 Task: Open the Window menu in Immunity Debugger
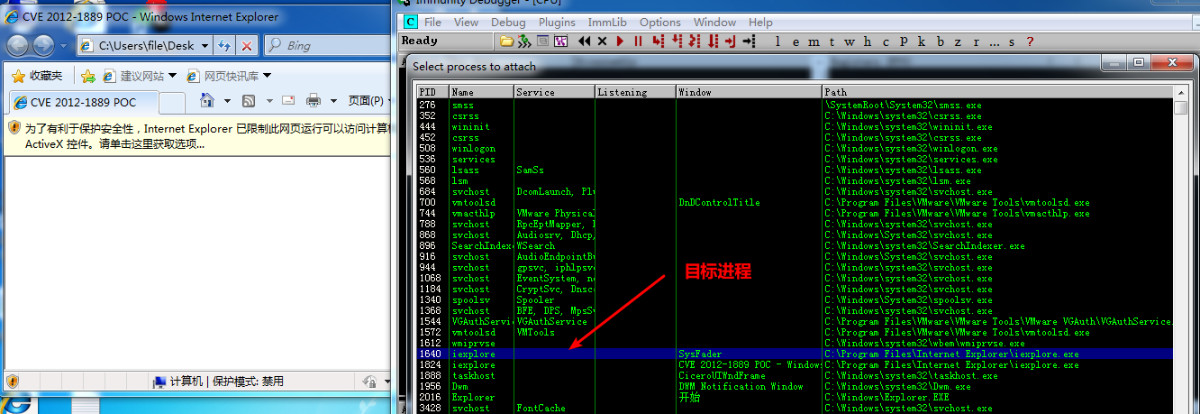[x=714, y=22]
